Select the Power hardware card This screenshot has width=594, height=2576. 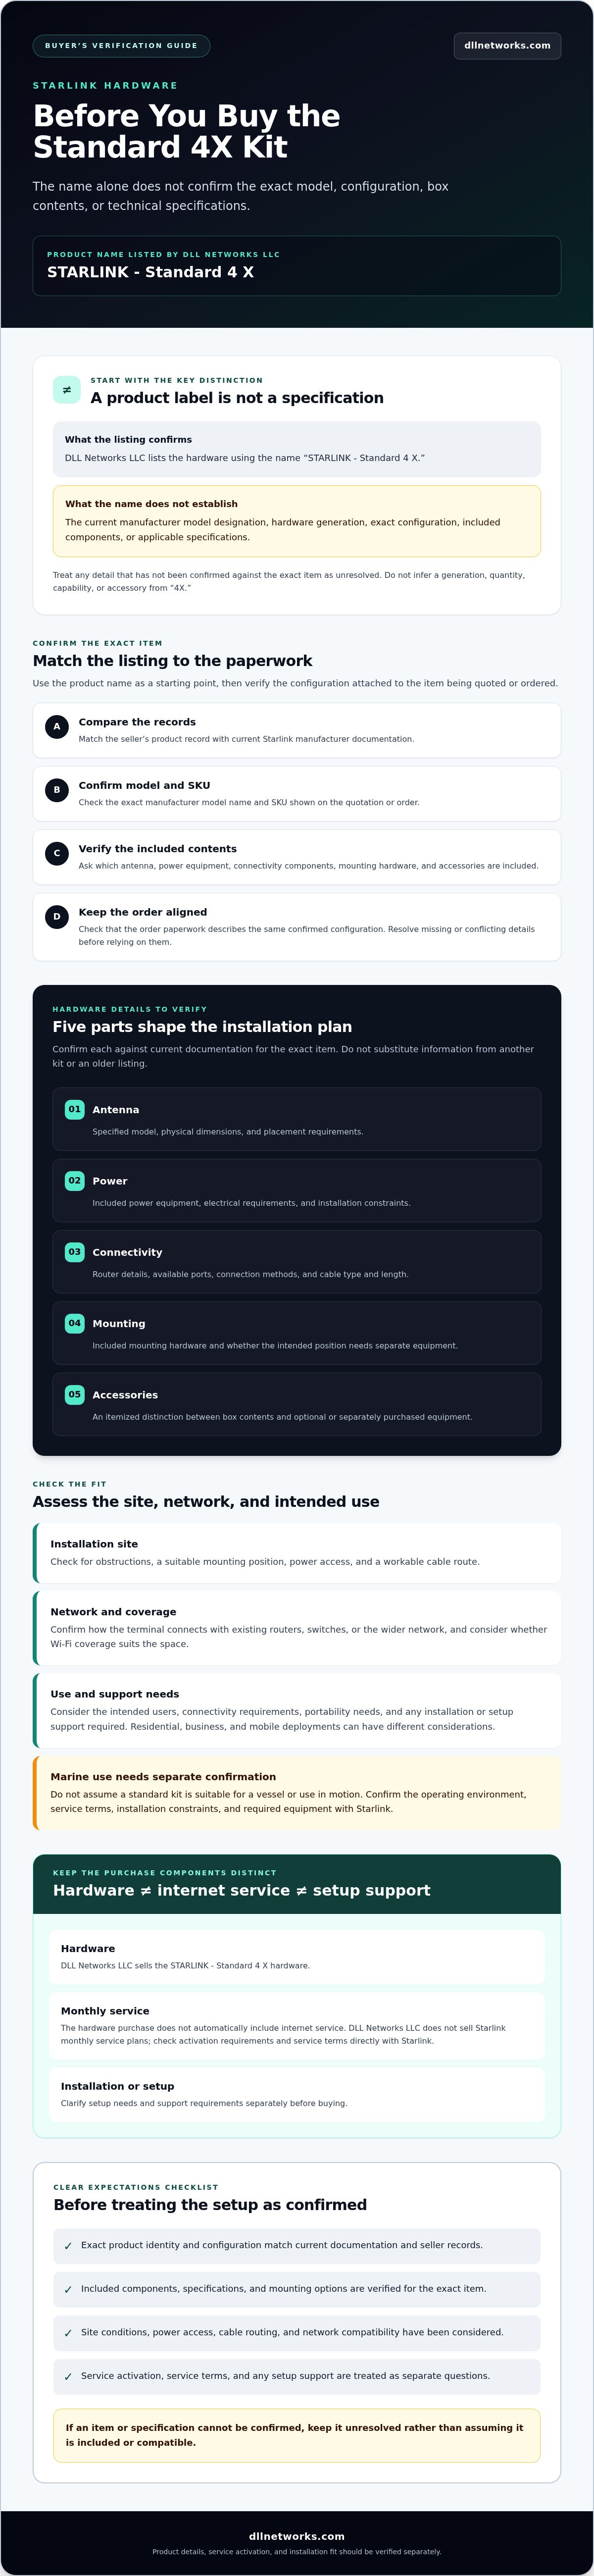tap(297, 1190)
